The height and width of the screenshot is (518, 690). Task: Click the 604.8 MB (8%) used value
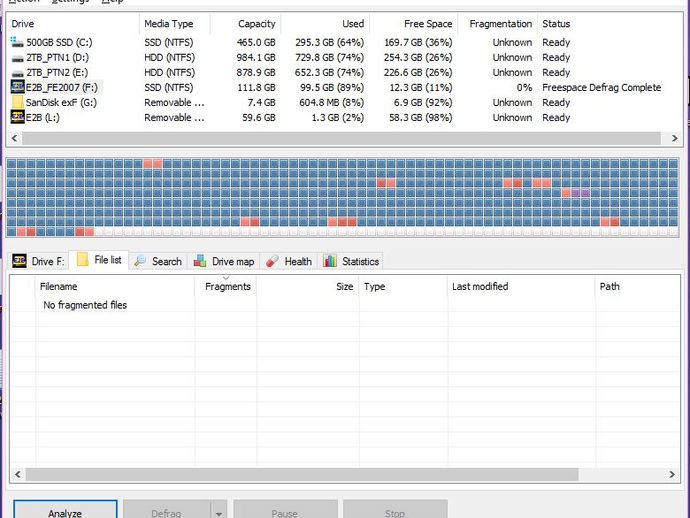tap(331, 103)
